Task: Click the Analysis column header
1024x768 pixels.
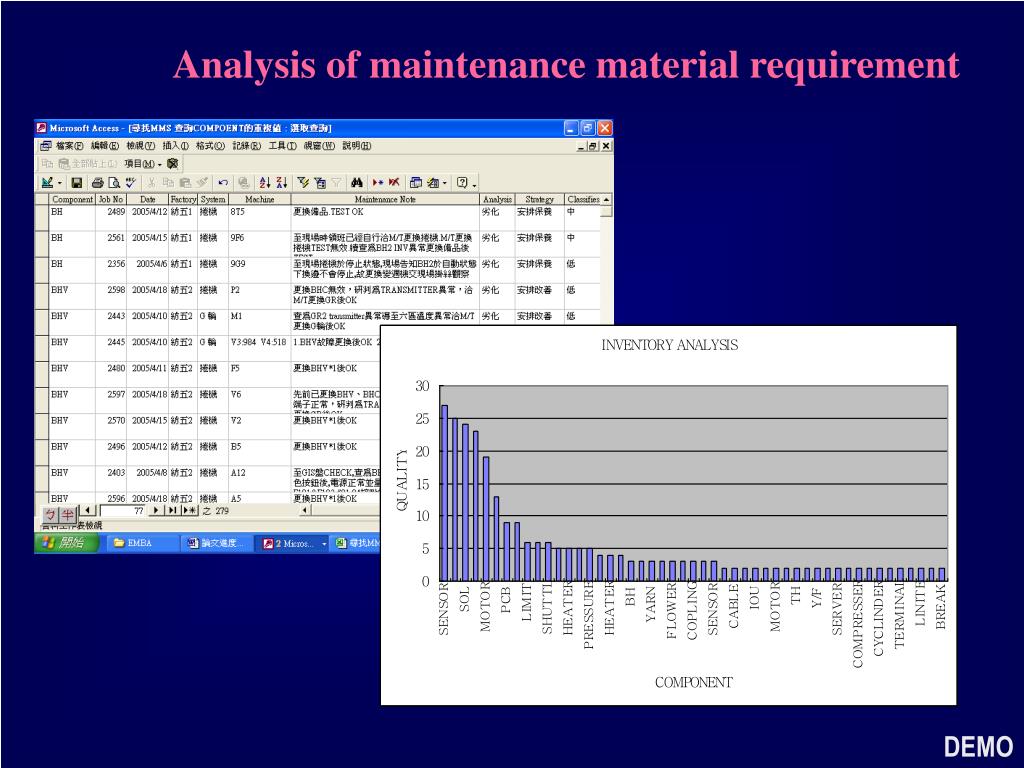Action: (497, 199)
